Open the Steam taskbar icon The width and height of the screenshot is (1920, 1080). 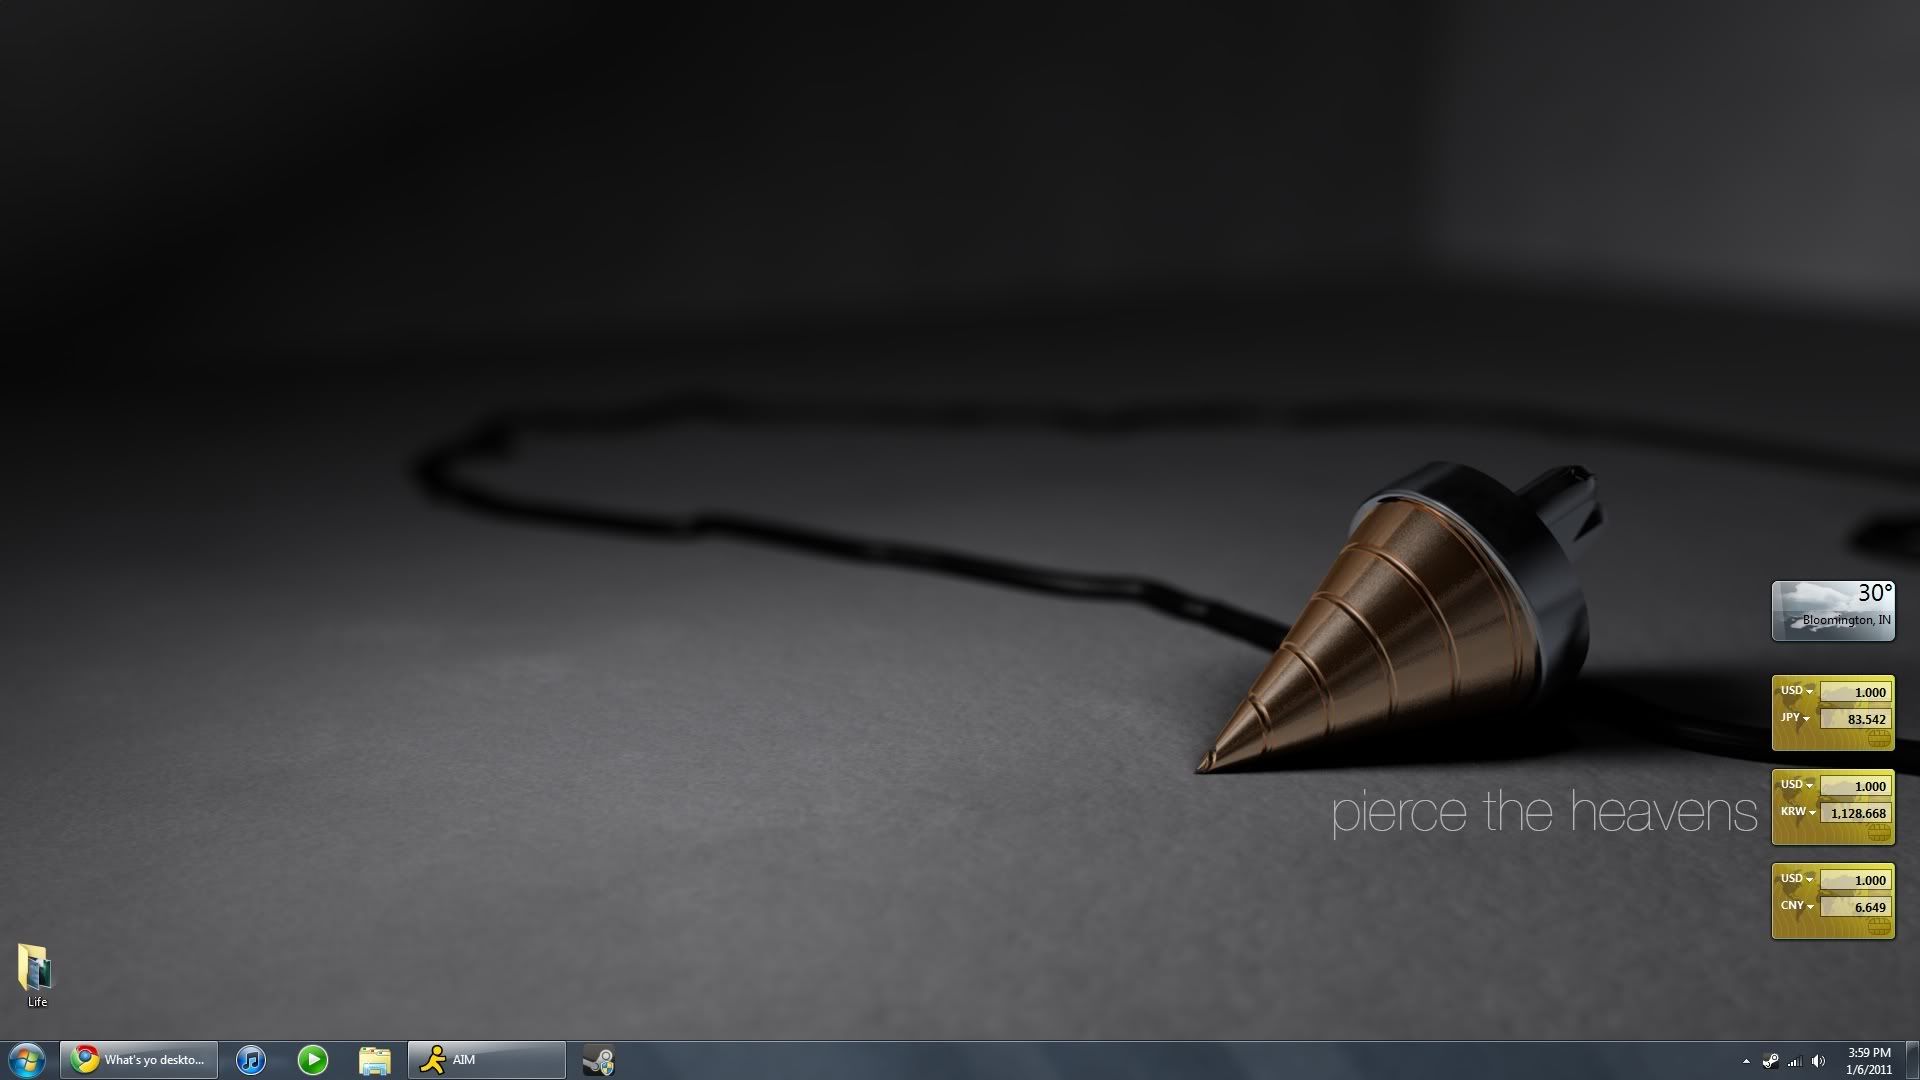pos(598,1060)
